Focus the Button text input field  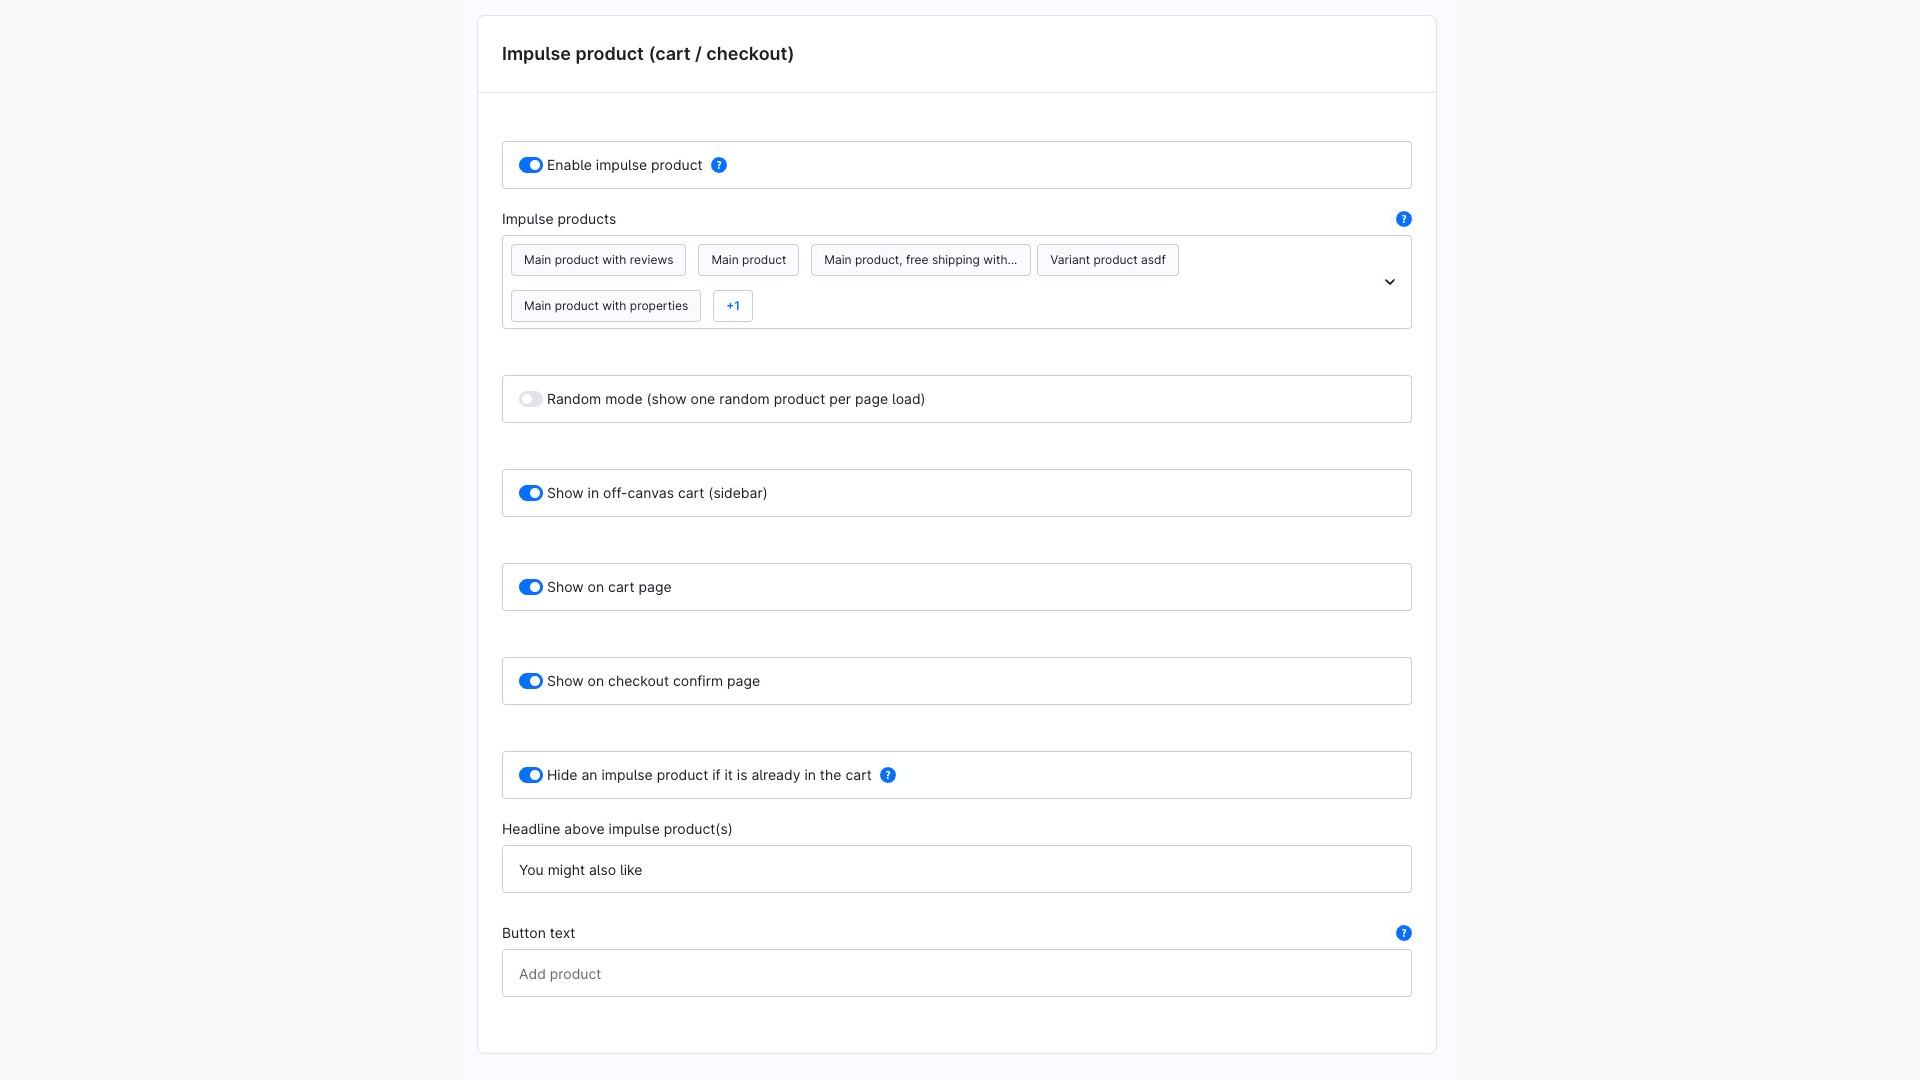pos(957,973)
